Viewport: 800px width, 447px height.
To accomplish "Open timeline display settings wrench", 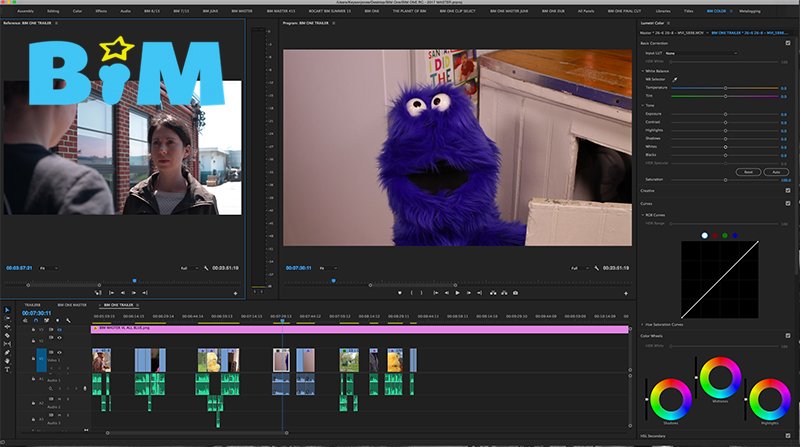I will [68, 320].
